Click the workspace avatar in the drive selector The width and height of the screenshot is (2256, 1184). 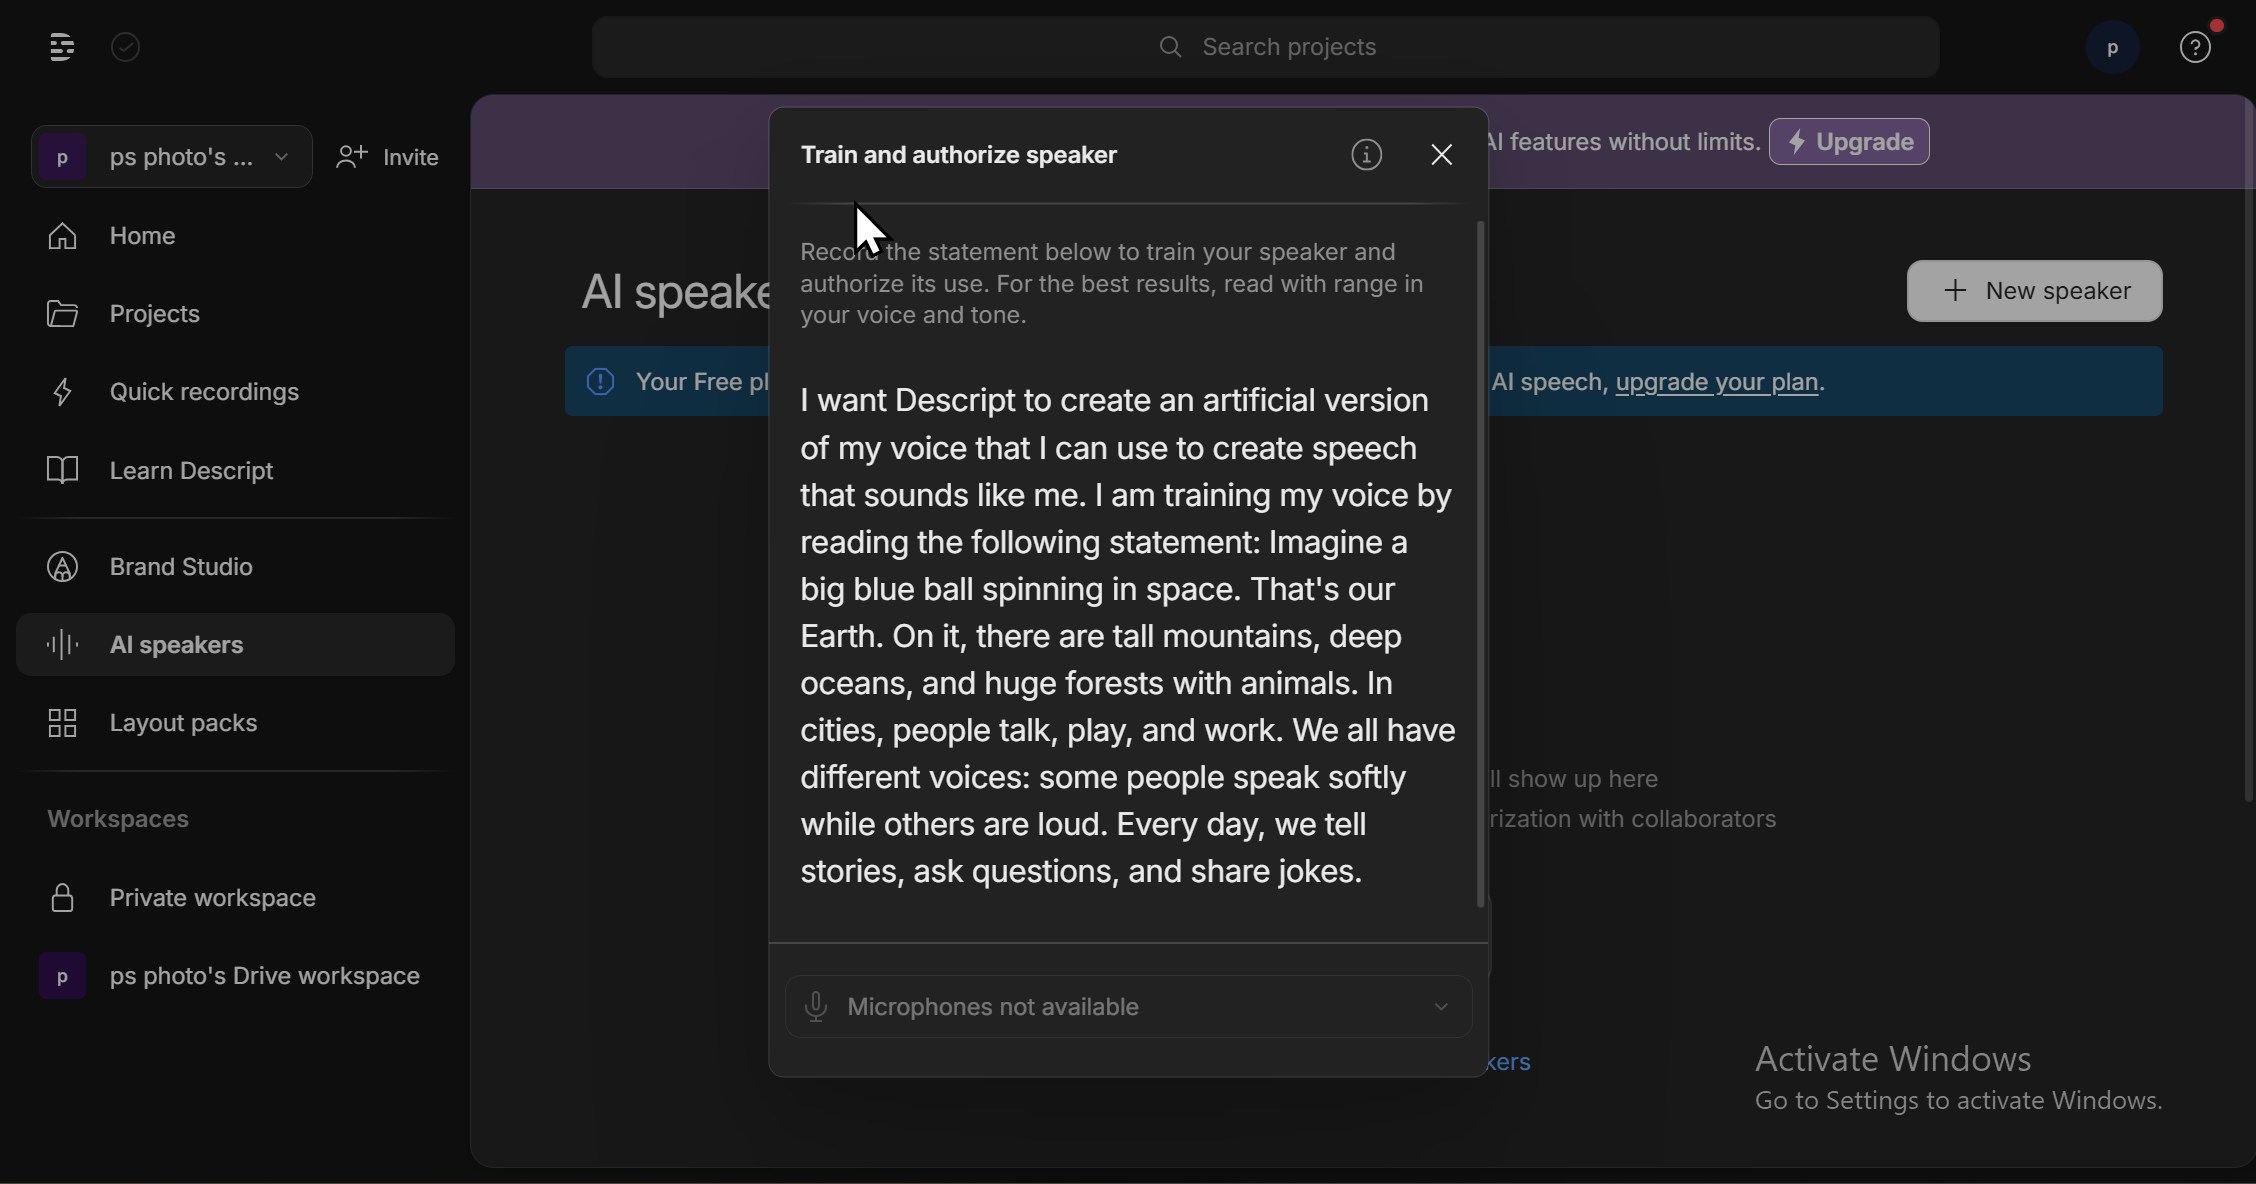[62, 157]
